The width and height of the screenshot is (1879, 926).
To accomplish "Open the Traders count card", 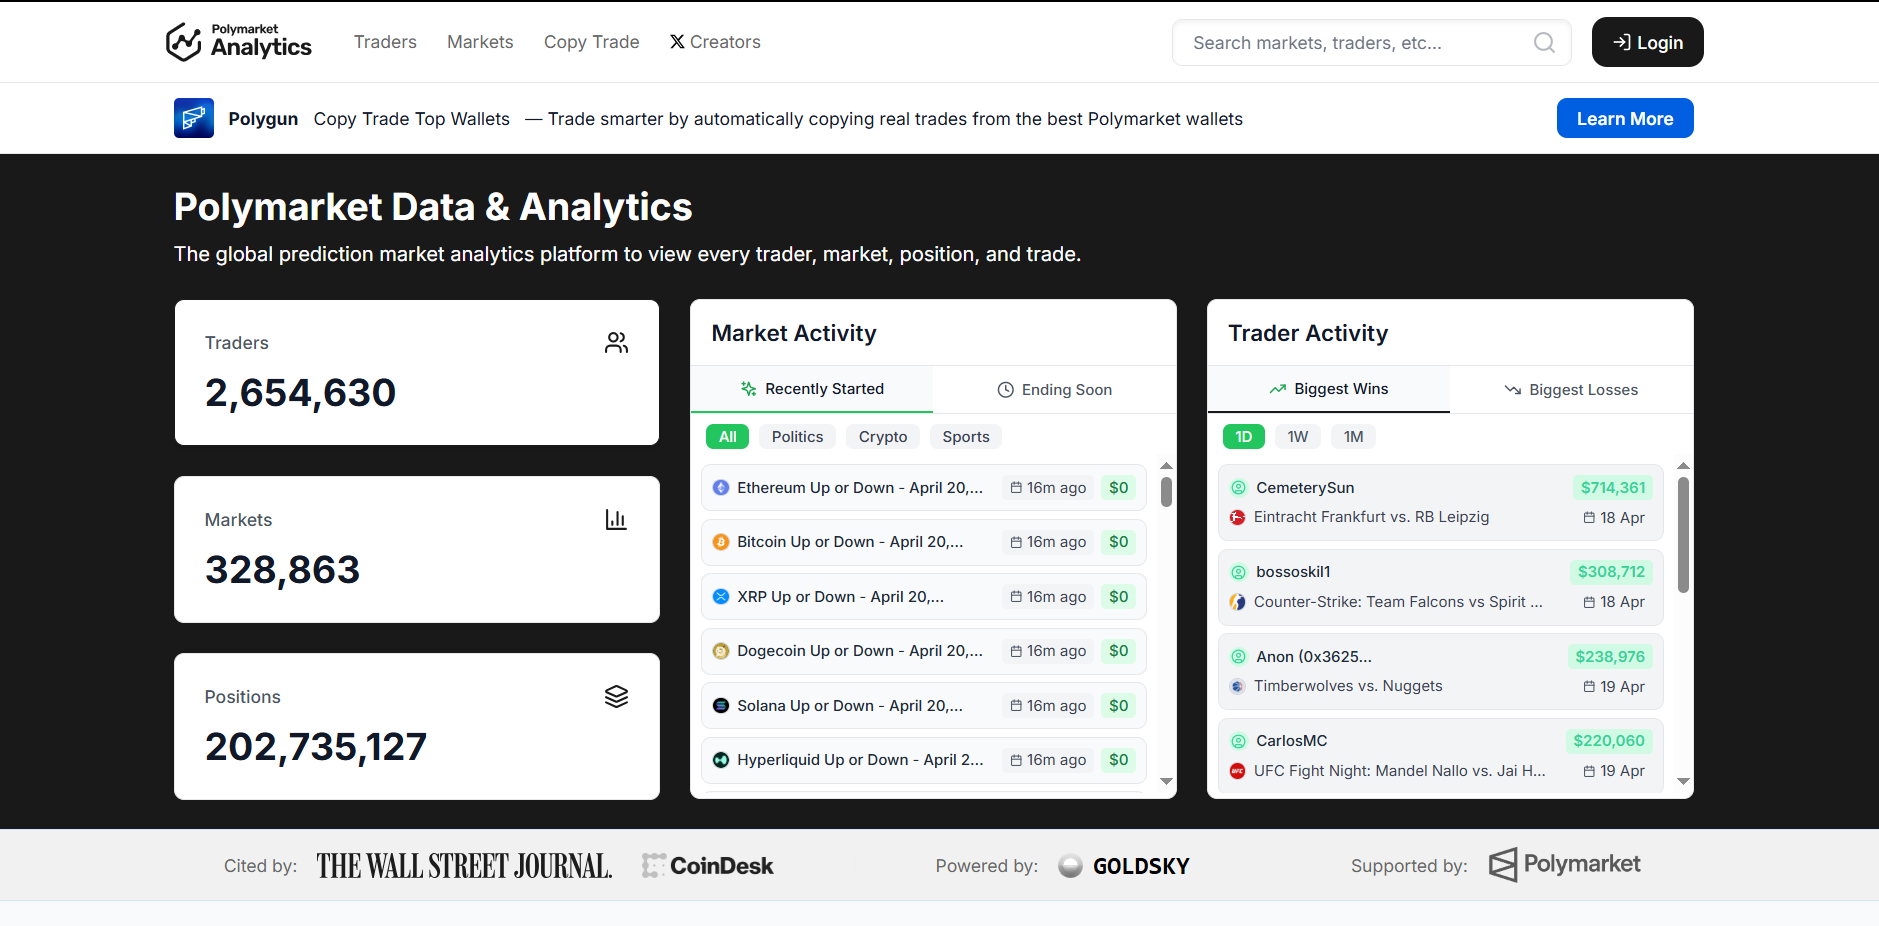I will (417, 372).
